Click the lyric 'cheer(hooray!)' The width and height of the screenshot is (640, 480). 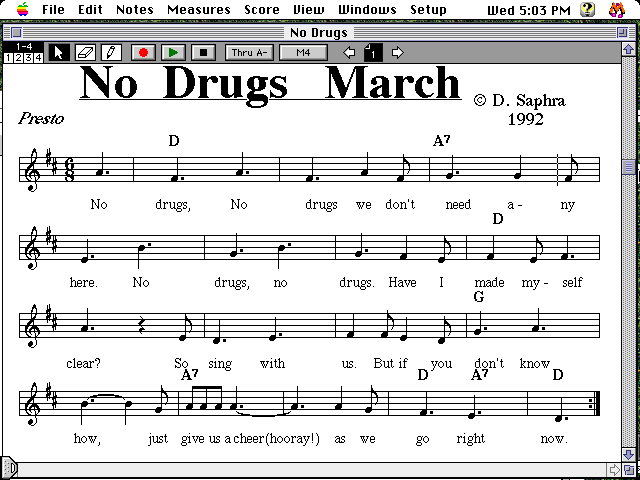click(x=277, y=439)
